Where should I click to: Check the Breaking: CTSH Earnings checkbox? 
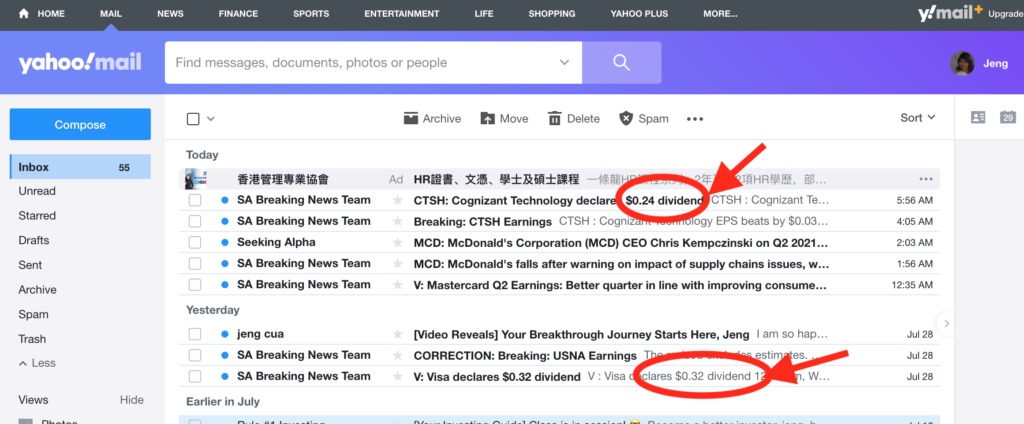195,221
